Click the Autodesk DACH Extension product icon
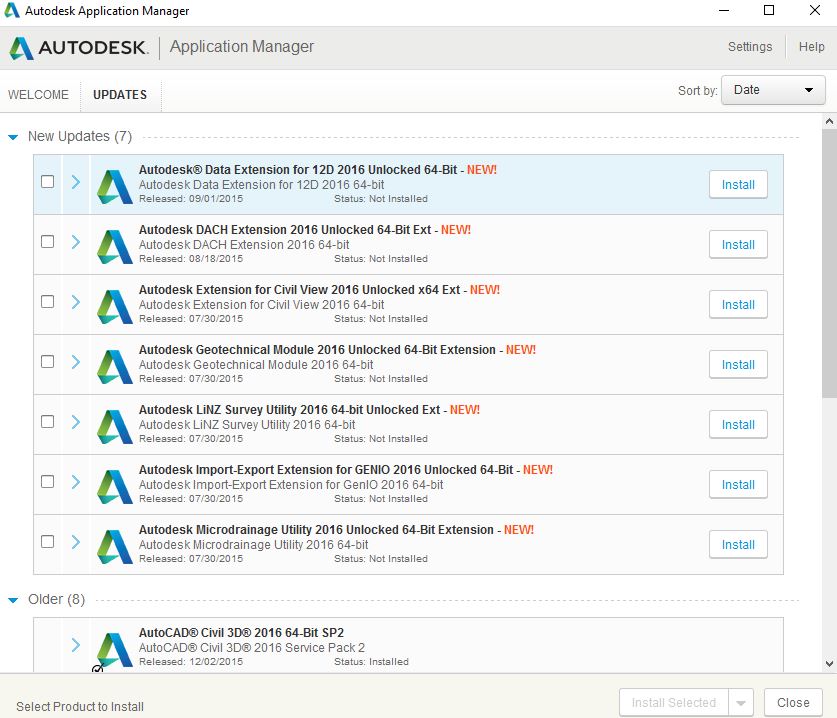Image resolution: width=837 pixels, height=718 pixels. 112,244
